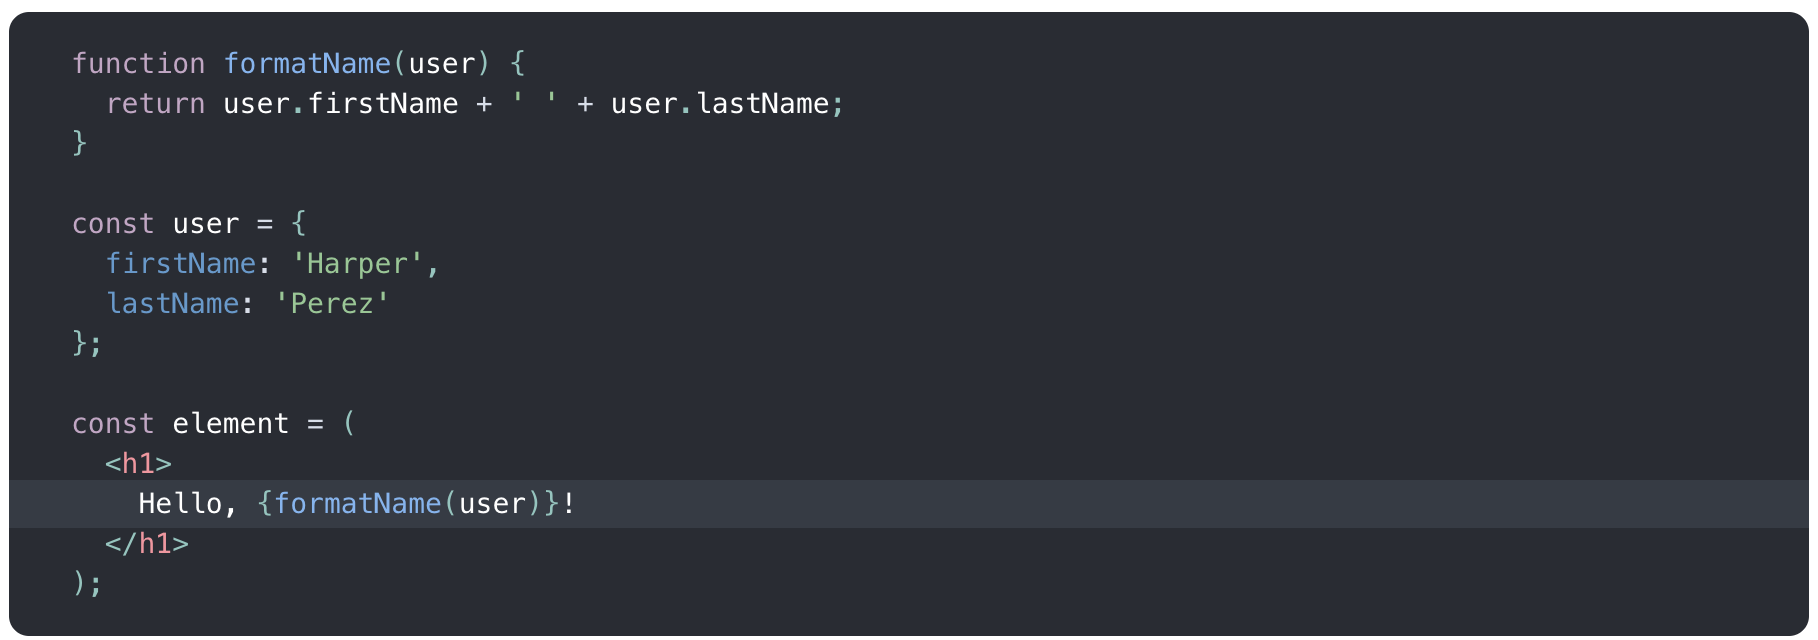The image size is (1818, 640).
Task: Click the firstName property key
Action: (x=181, y=264)
